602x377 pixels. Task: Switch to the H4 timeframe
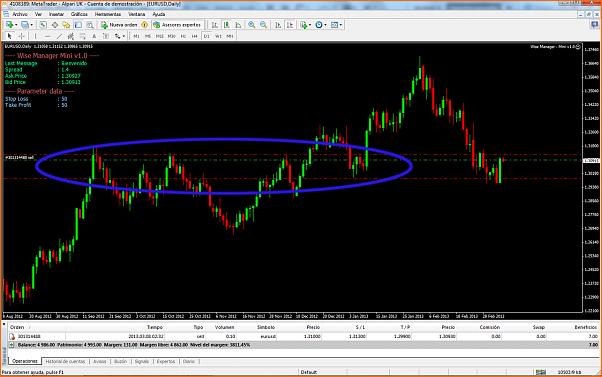pyautogui.click(x=195, y=36)
